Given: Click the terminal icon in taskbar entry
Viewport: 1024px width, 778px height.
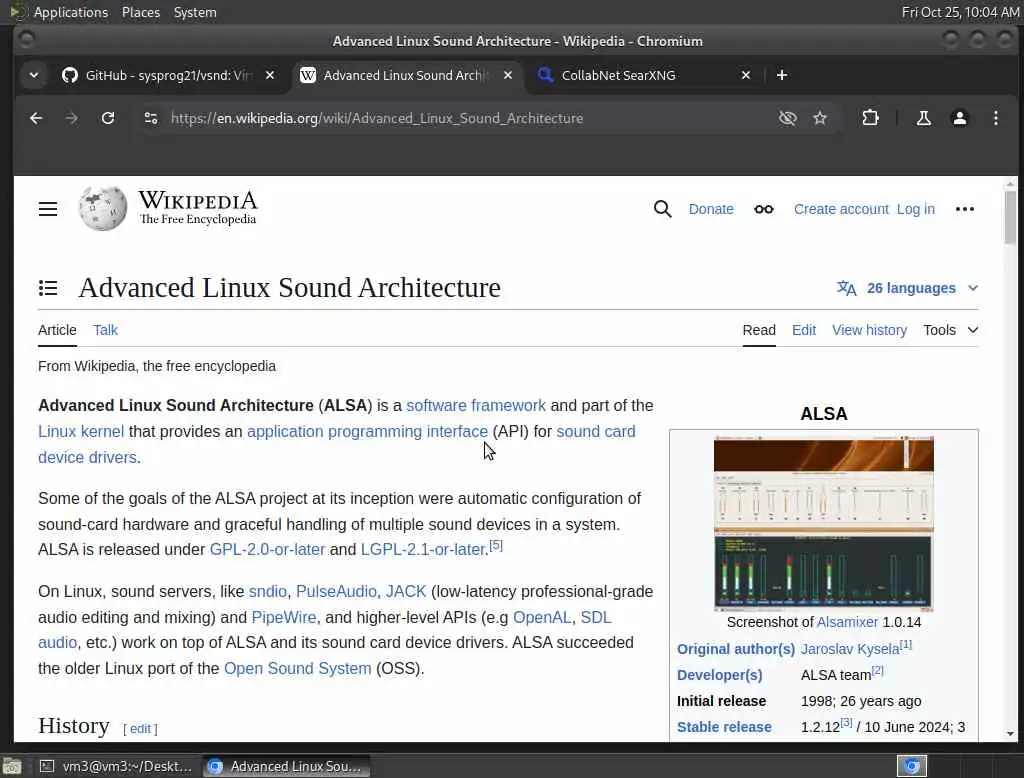Looking at the screenshot, I should click(x=47, y=766).
